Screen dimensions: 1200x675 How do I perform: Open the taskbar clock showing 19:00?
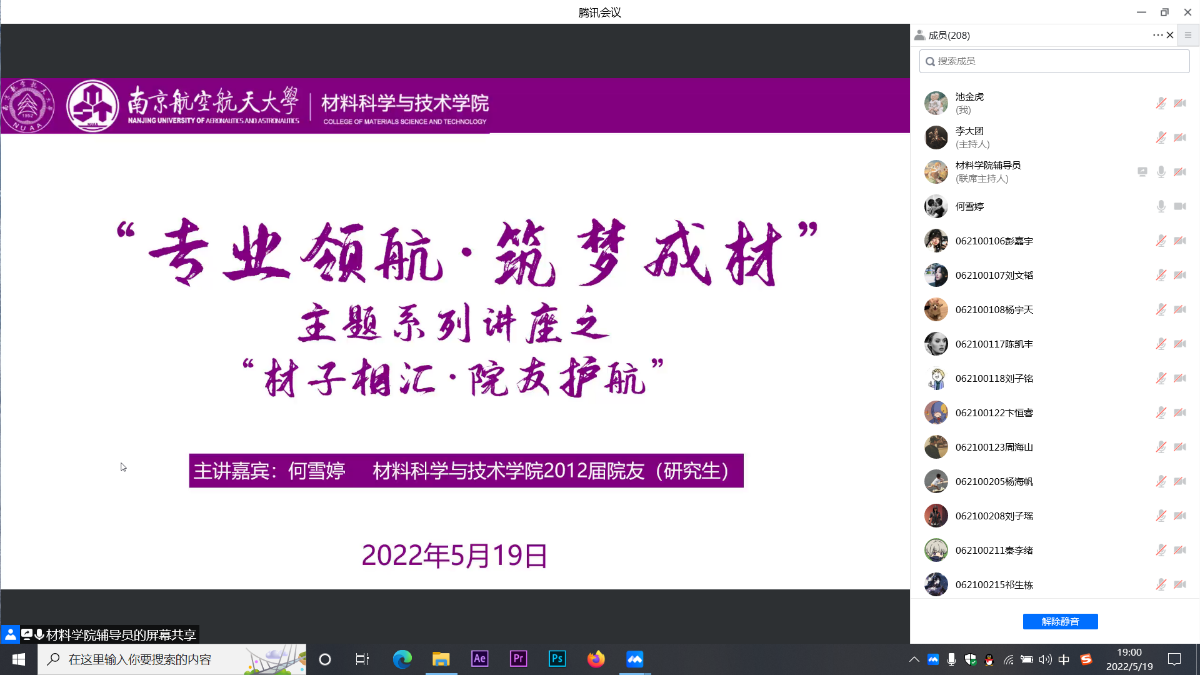tap(1129, 659)
